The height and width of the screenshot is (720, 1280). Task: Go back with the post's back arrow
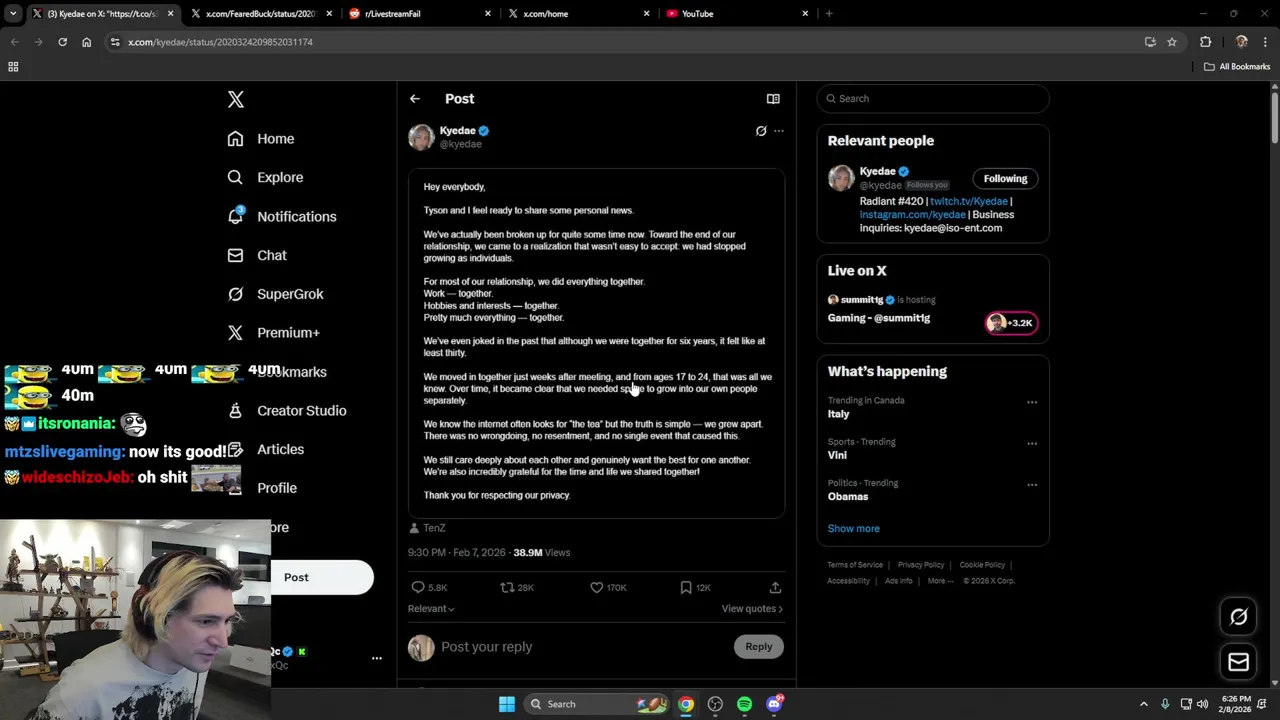click(x=415, y=99)
